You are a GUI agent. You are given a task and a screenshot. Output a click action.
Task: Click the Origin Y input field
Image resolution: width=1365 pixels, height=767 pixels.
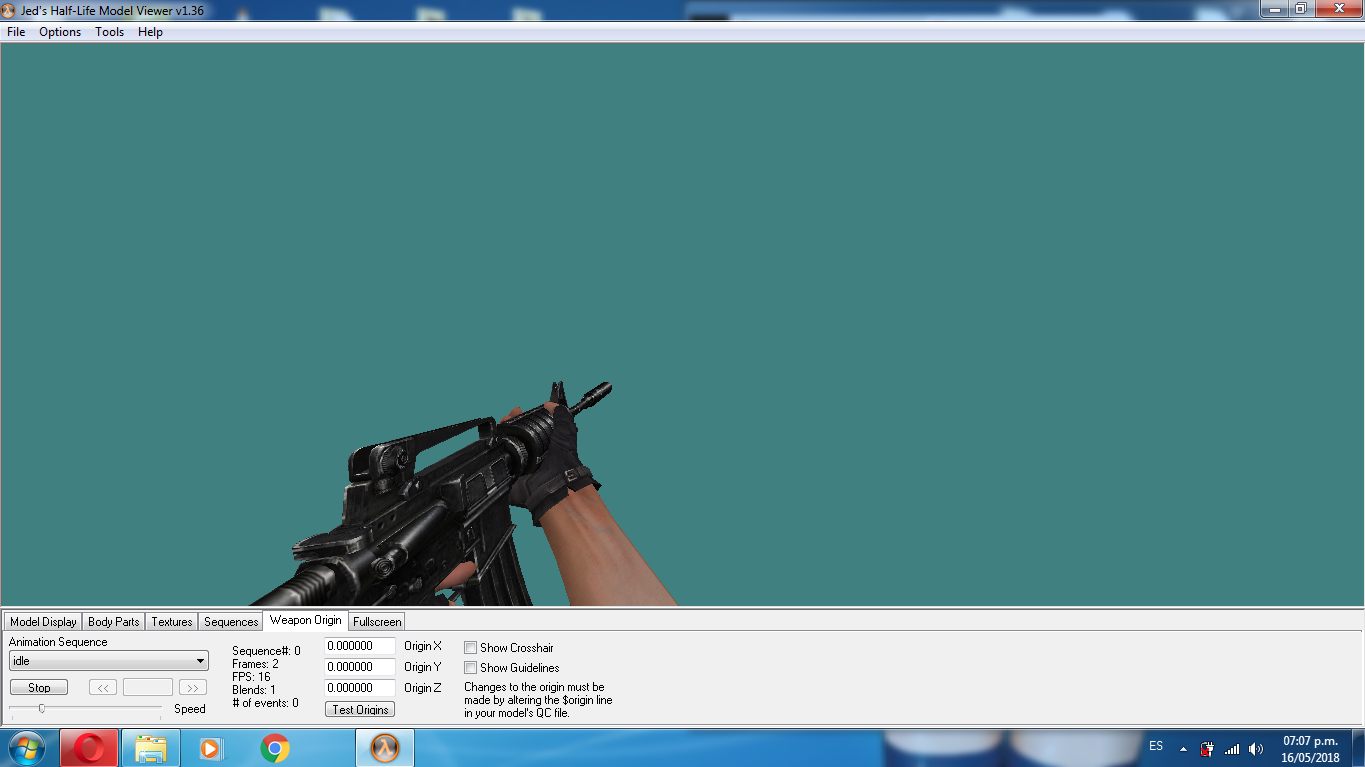click(x=360, y=667)
